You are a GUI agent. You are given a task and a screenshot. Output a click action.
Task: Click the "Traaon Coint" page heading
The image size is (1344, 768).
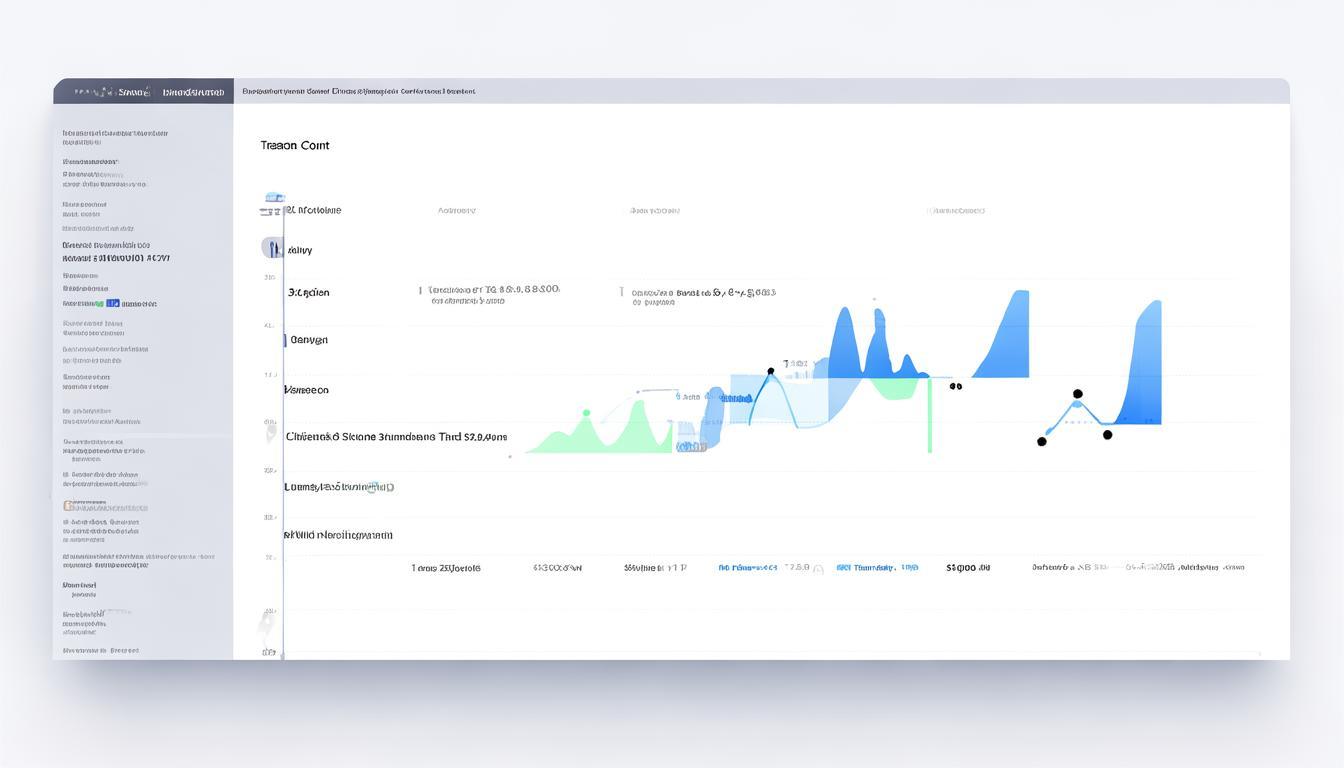295,146
